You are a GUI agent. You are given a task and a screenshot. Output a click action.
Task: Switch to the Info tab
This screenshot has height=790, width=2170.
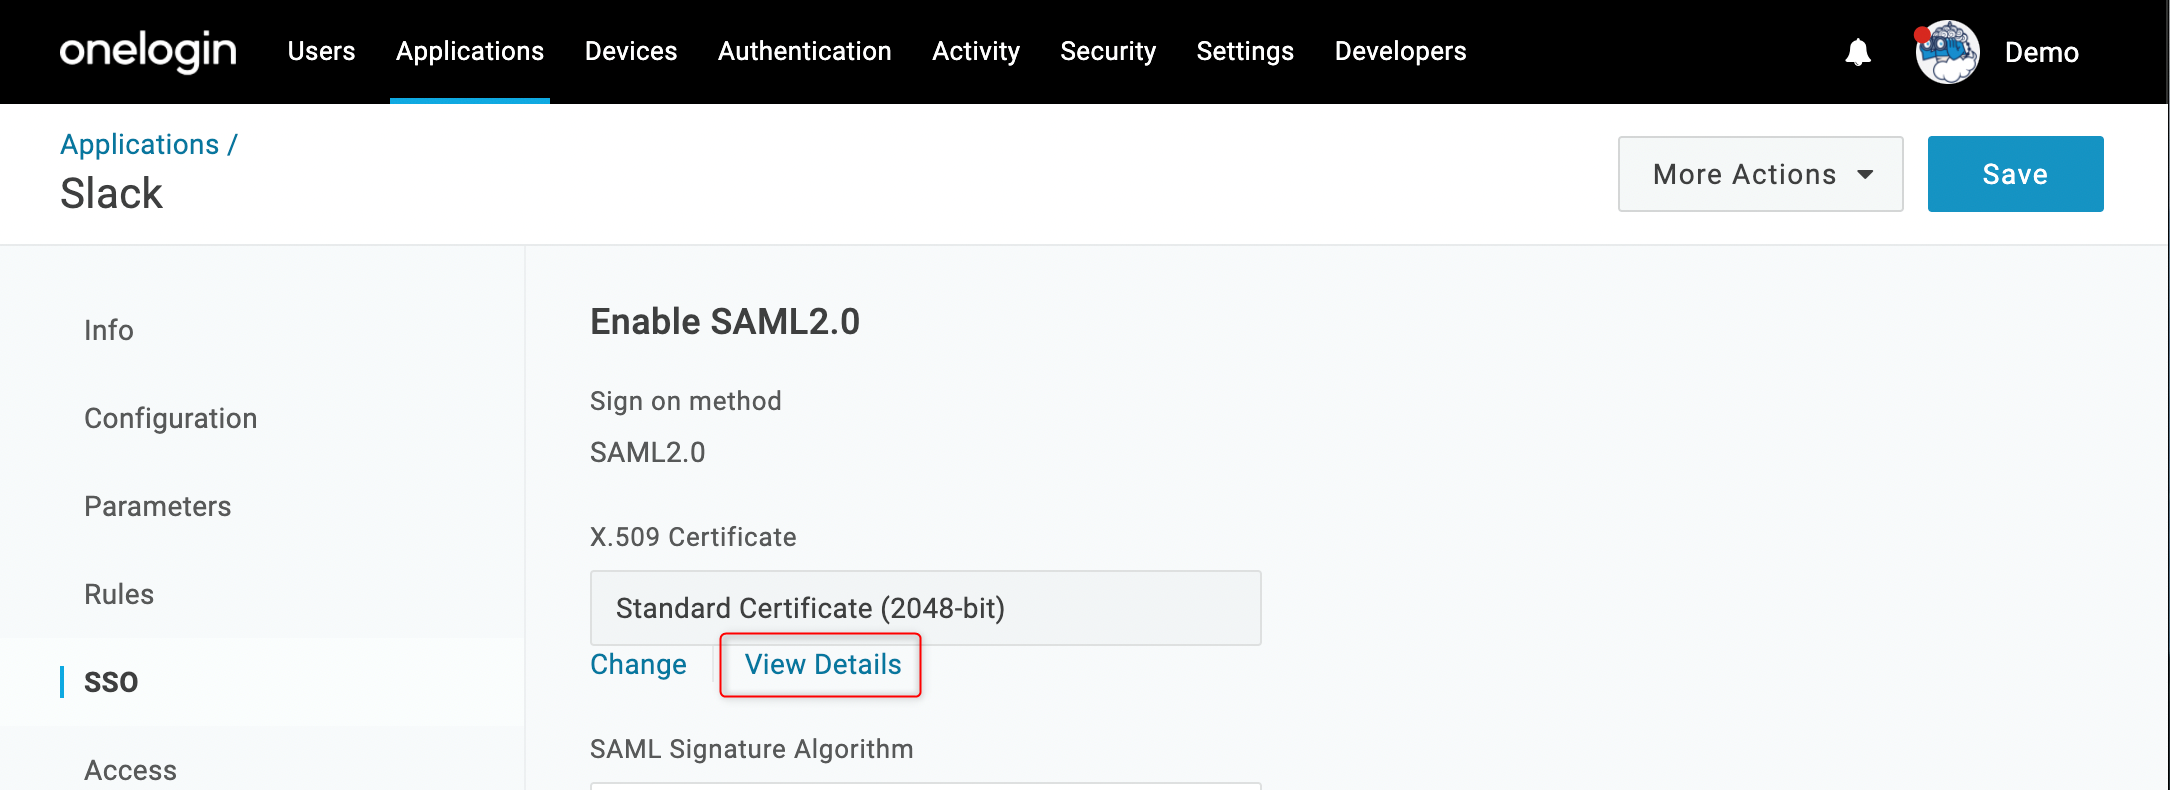(x=109, y=330)
